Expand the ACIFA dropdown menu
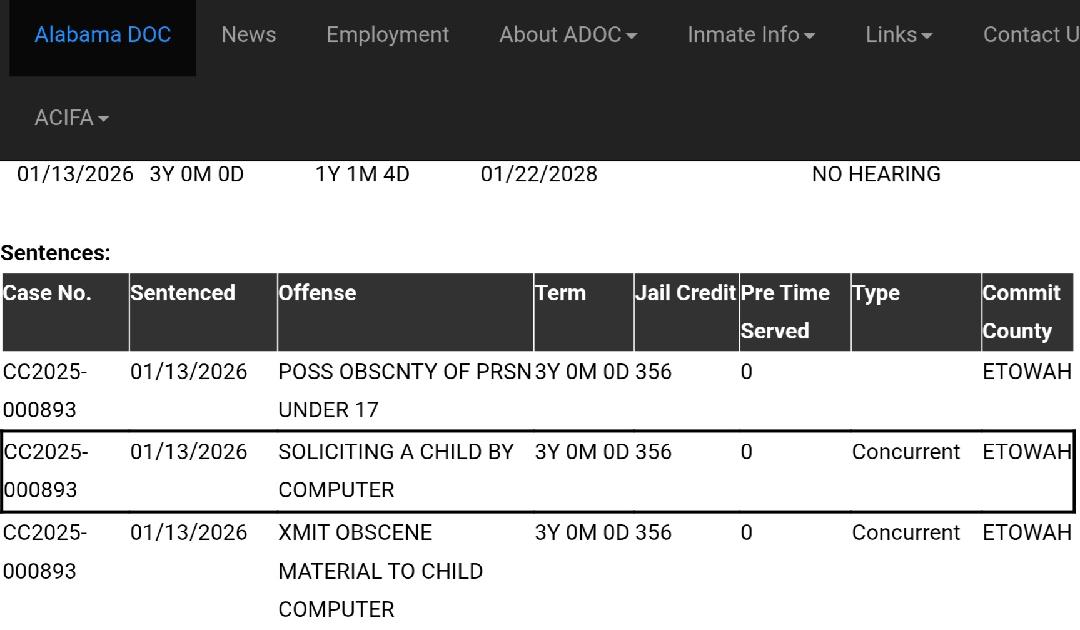 [x=71, y=118]
